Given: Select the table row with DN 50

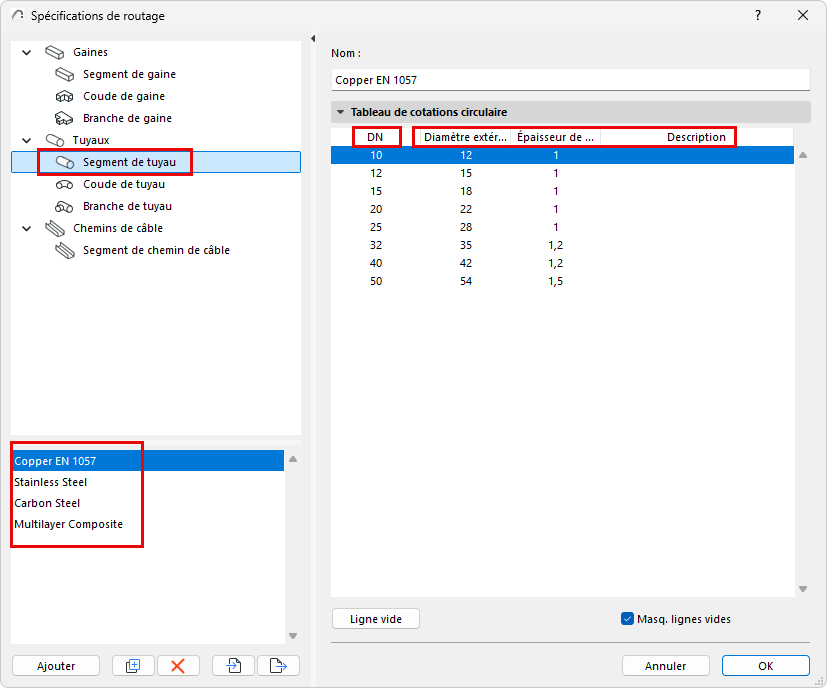Looking at the screenshot, I should click(562, 281).
